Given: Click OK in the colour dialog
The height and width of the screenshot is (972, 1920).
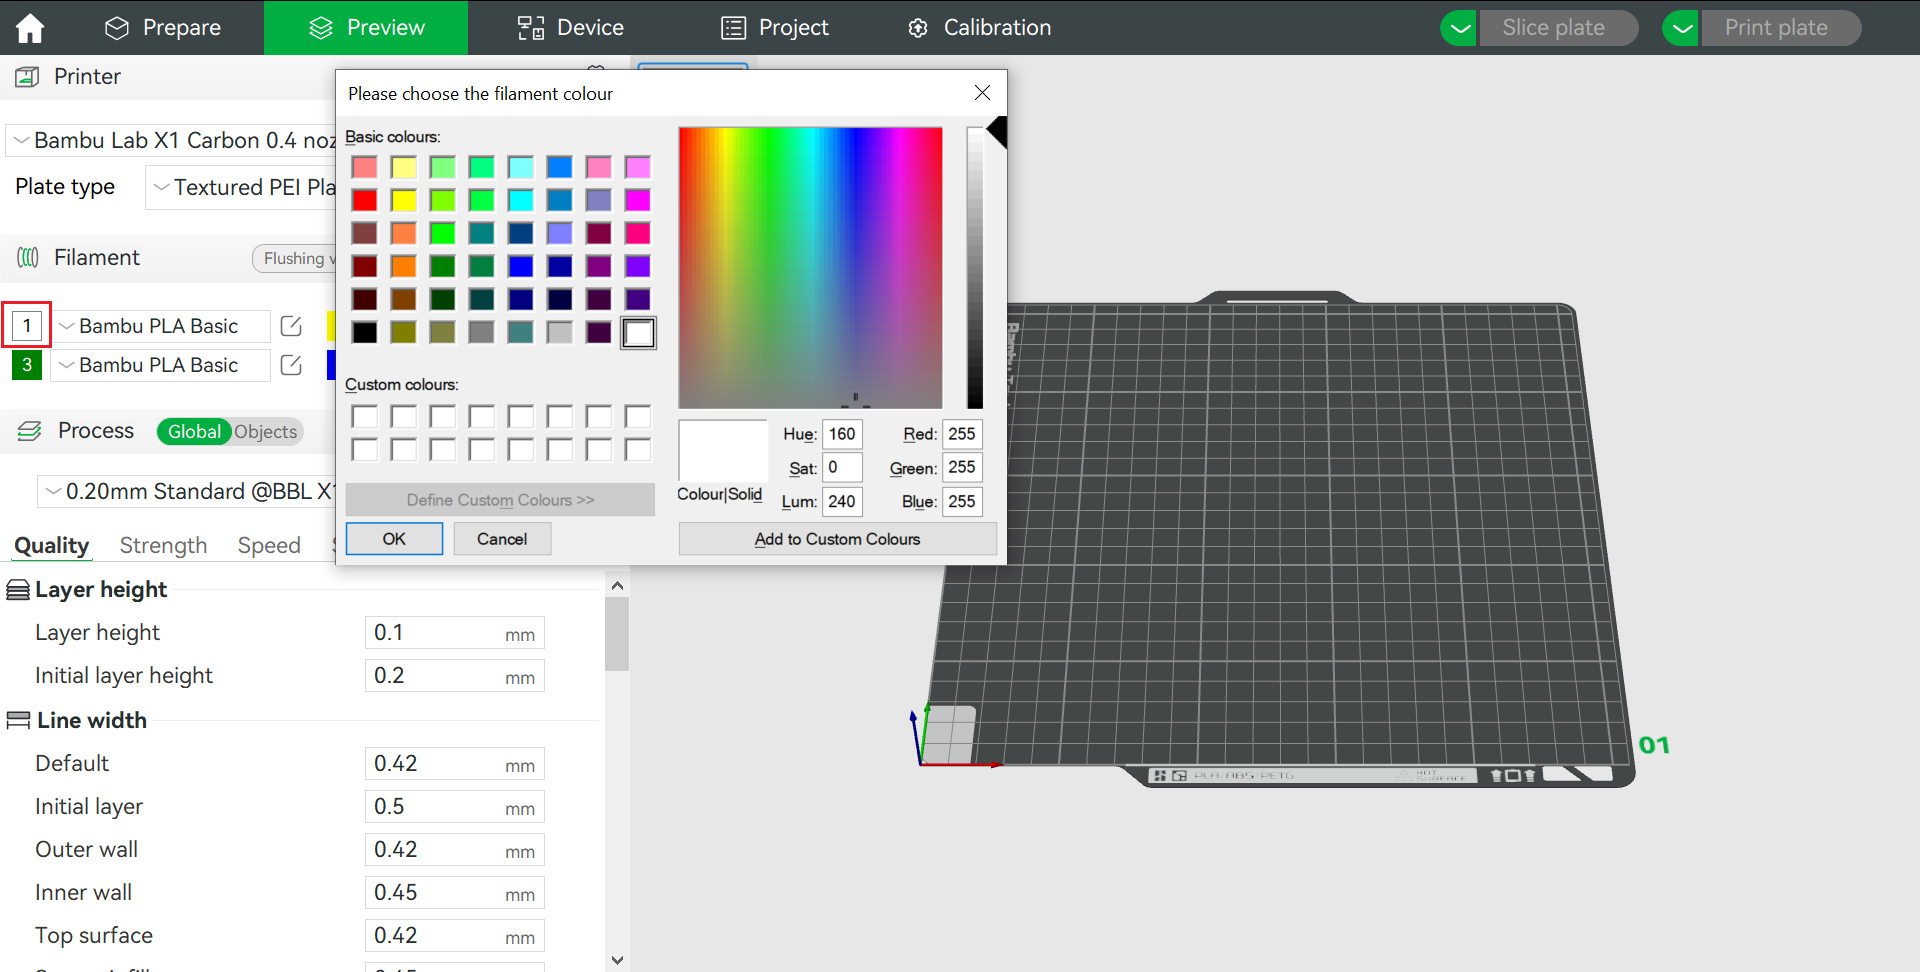Looking at the screenshot, I should coord(394,539).
